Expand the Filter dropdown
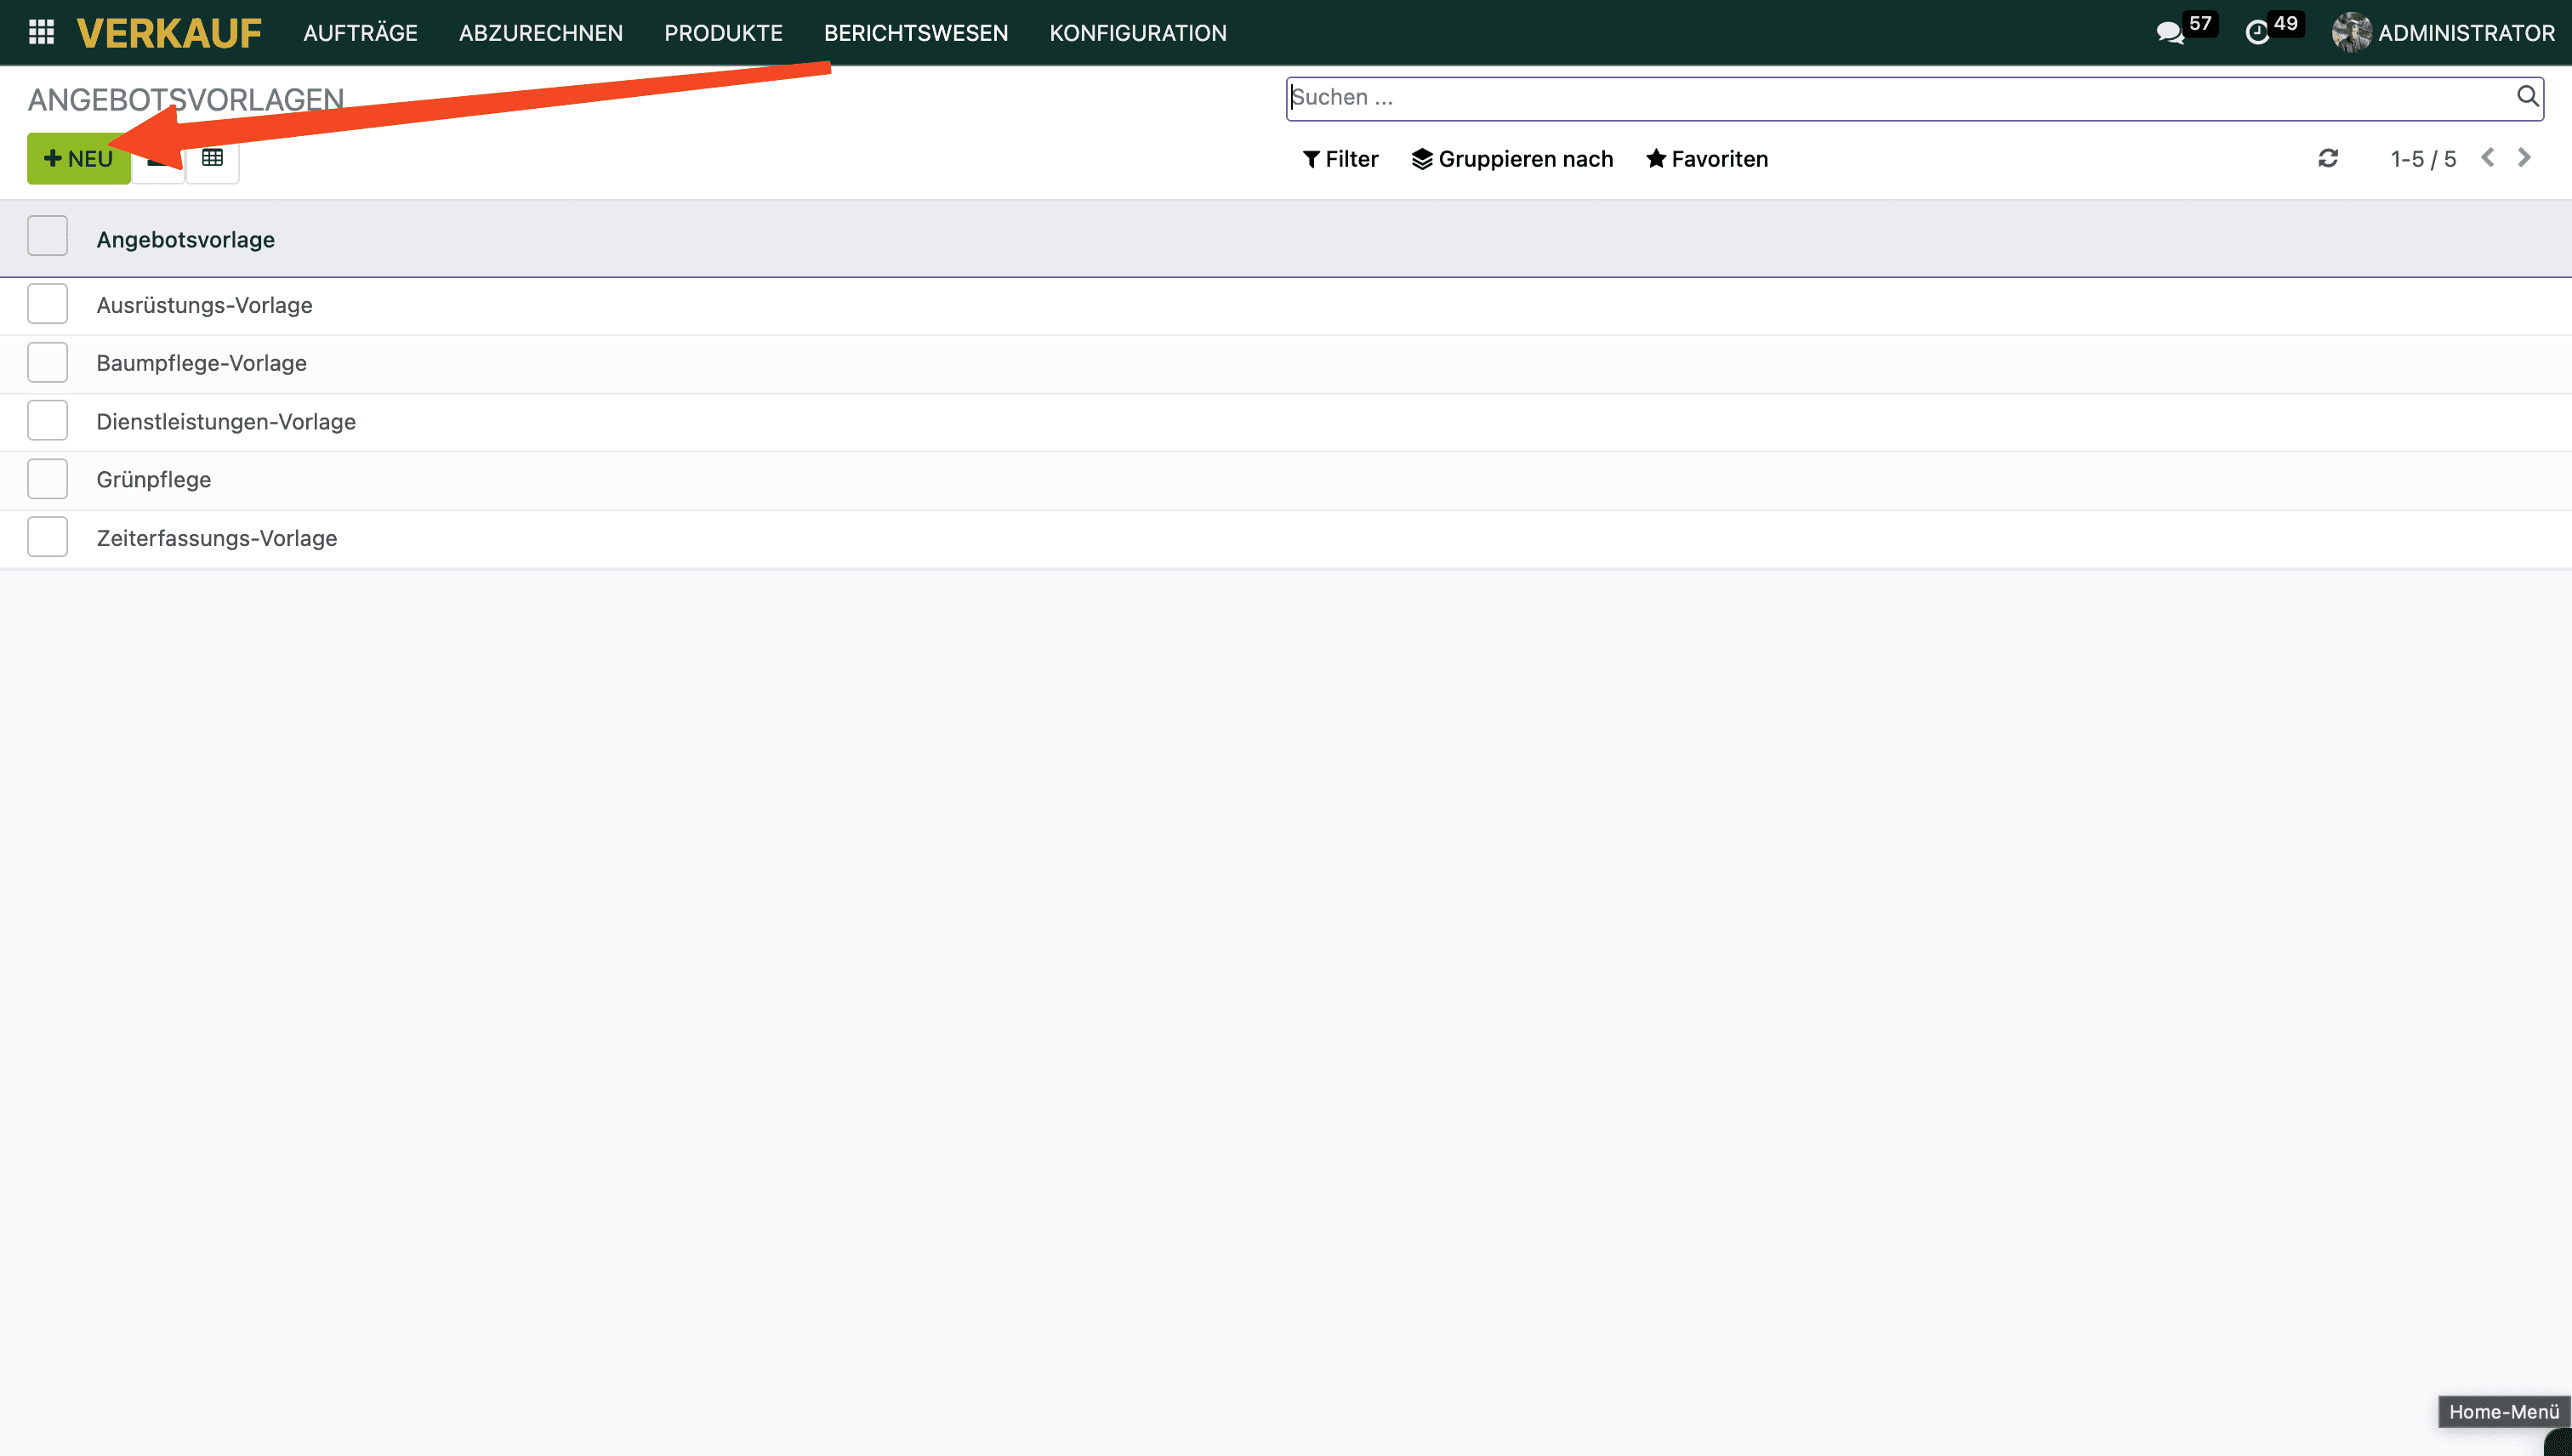This screenshot has width=2572, height=1456. 1340,159
